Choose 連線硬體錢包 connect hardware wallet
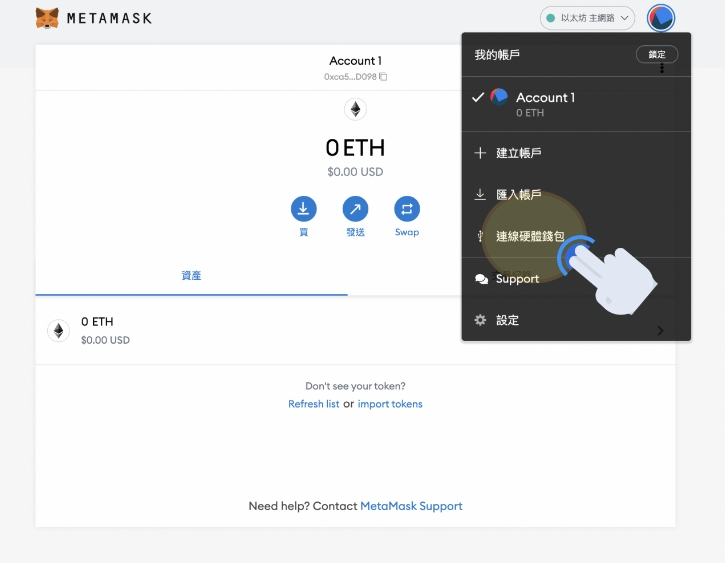 (576, 236)
